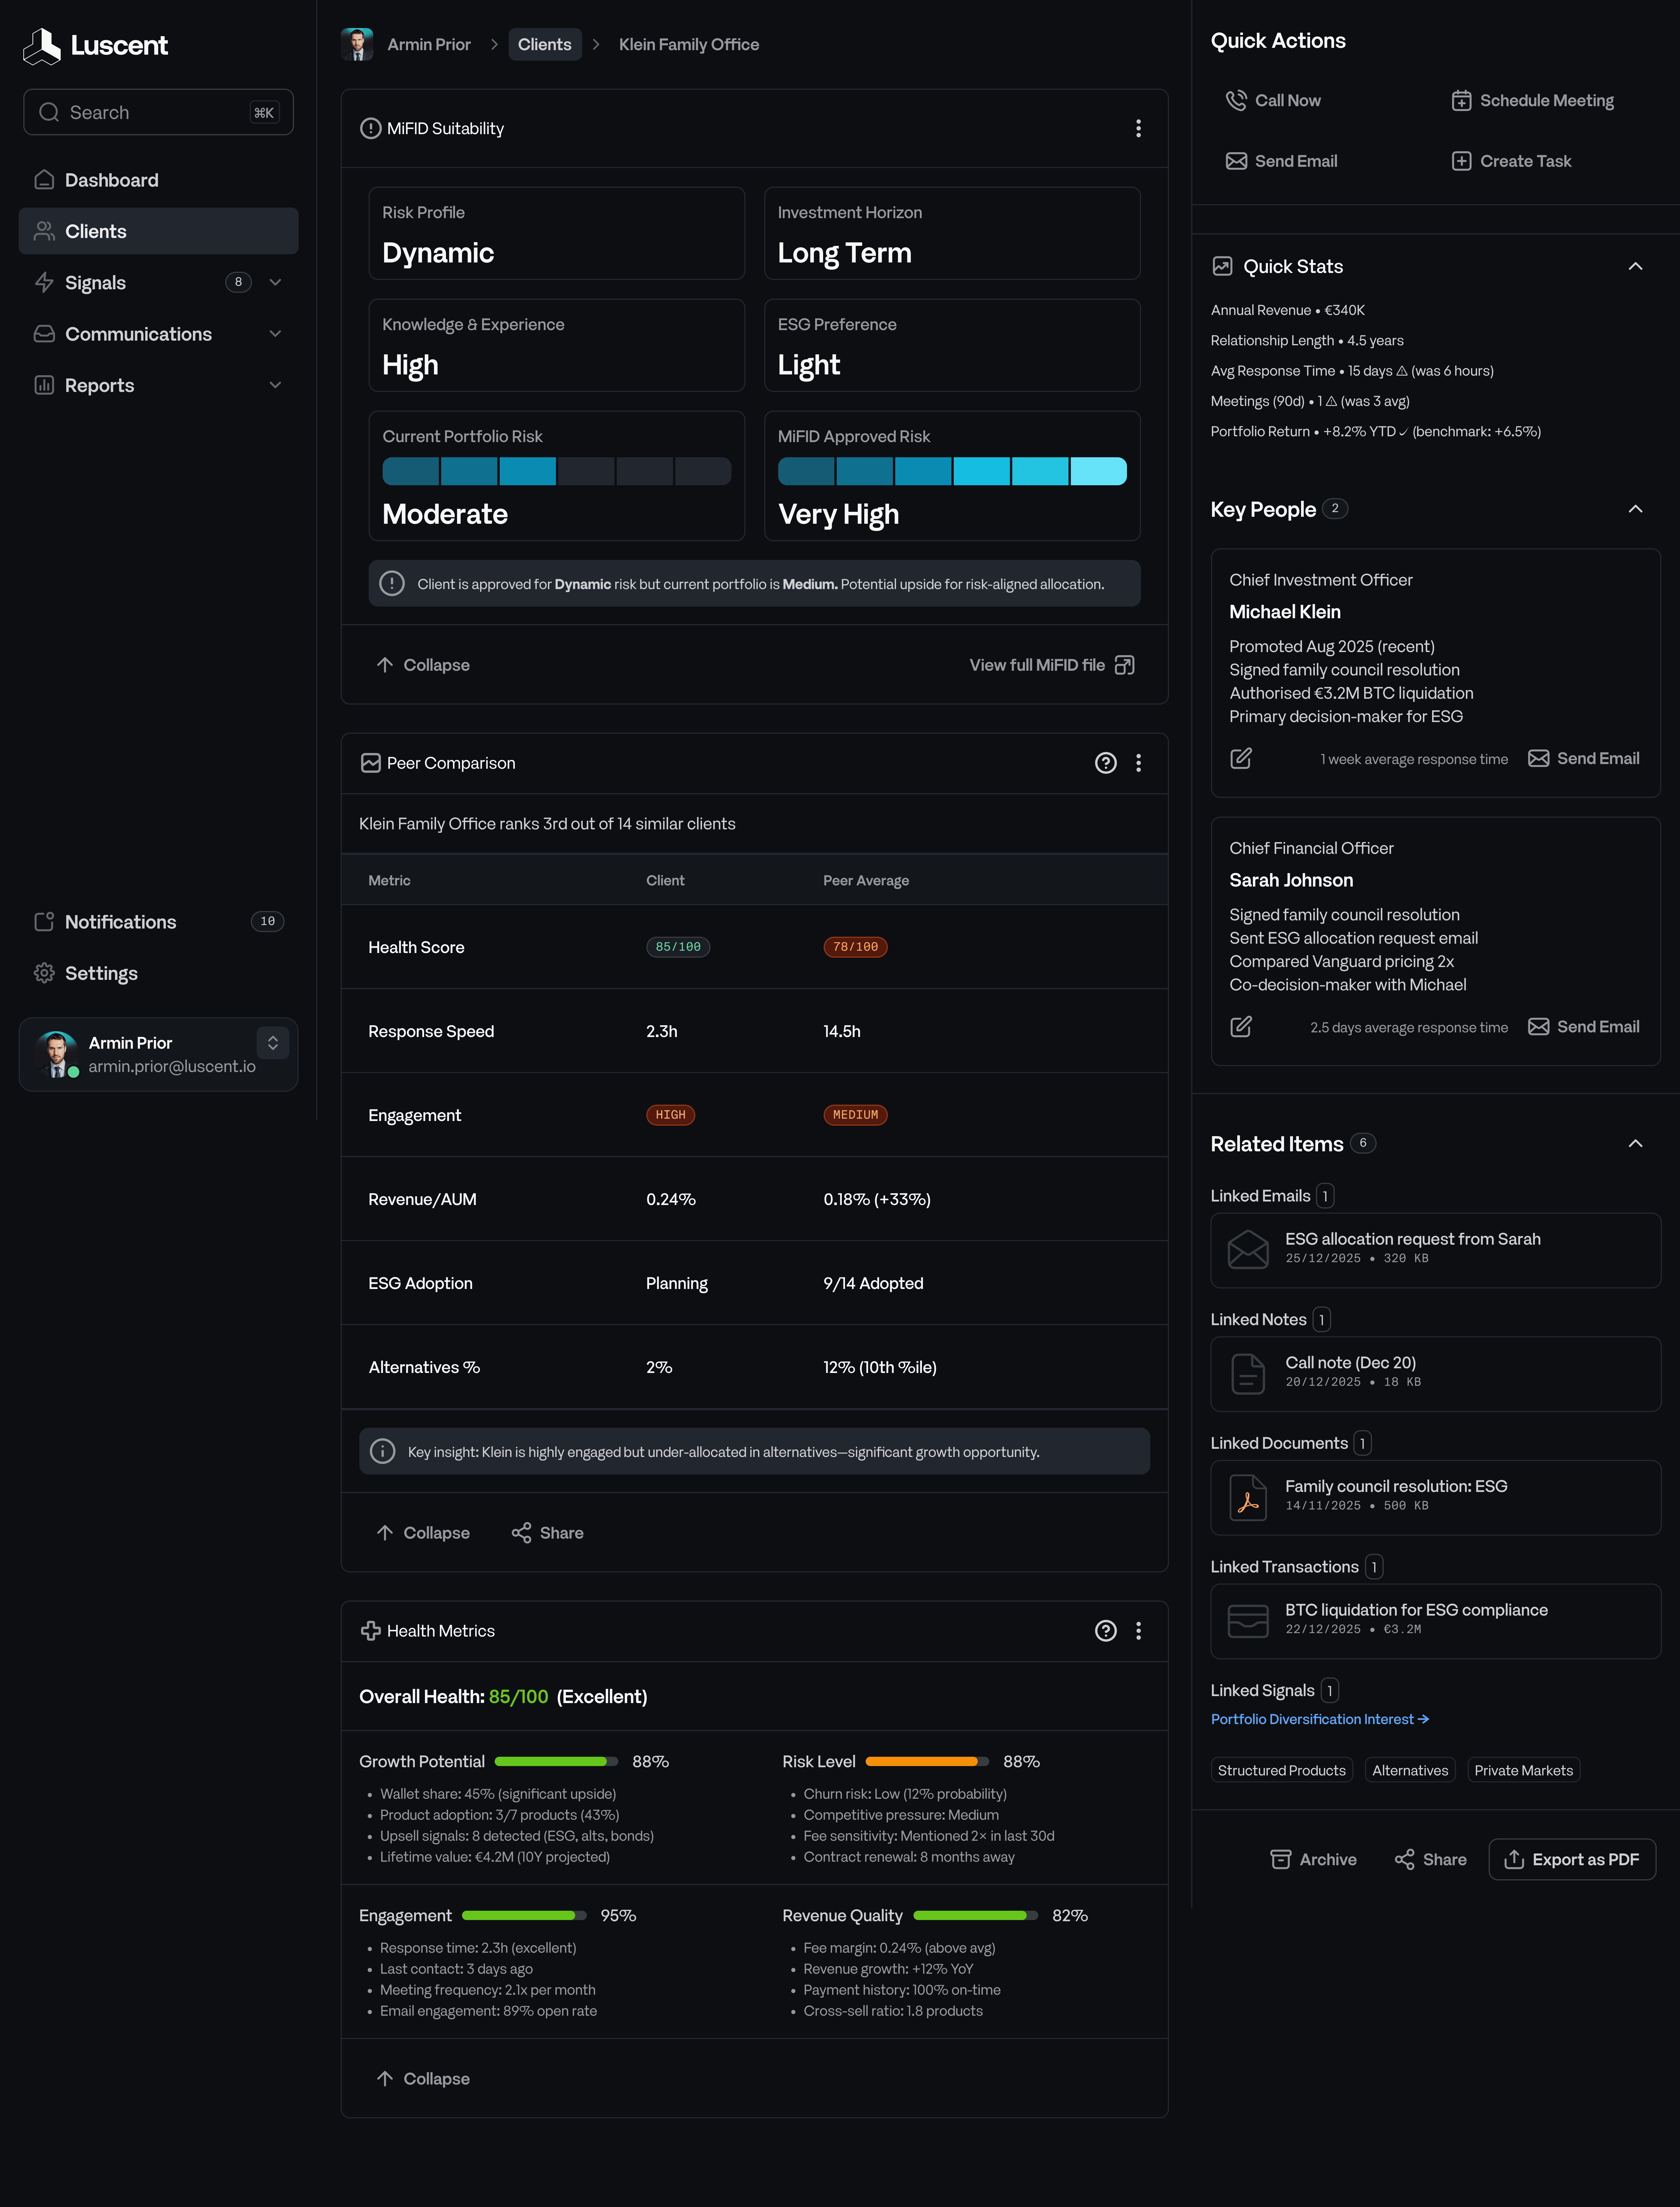Viewport: 1680px width, 2207px height.
Task: Click Export as PDF button
Action: [x=1572, y=1859]
